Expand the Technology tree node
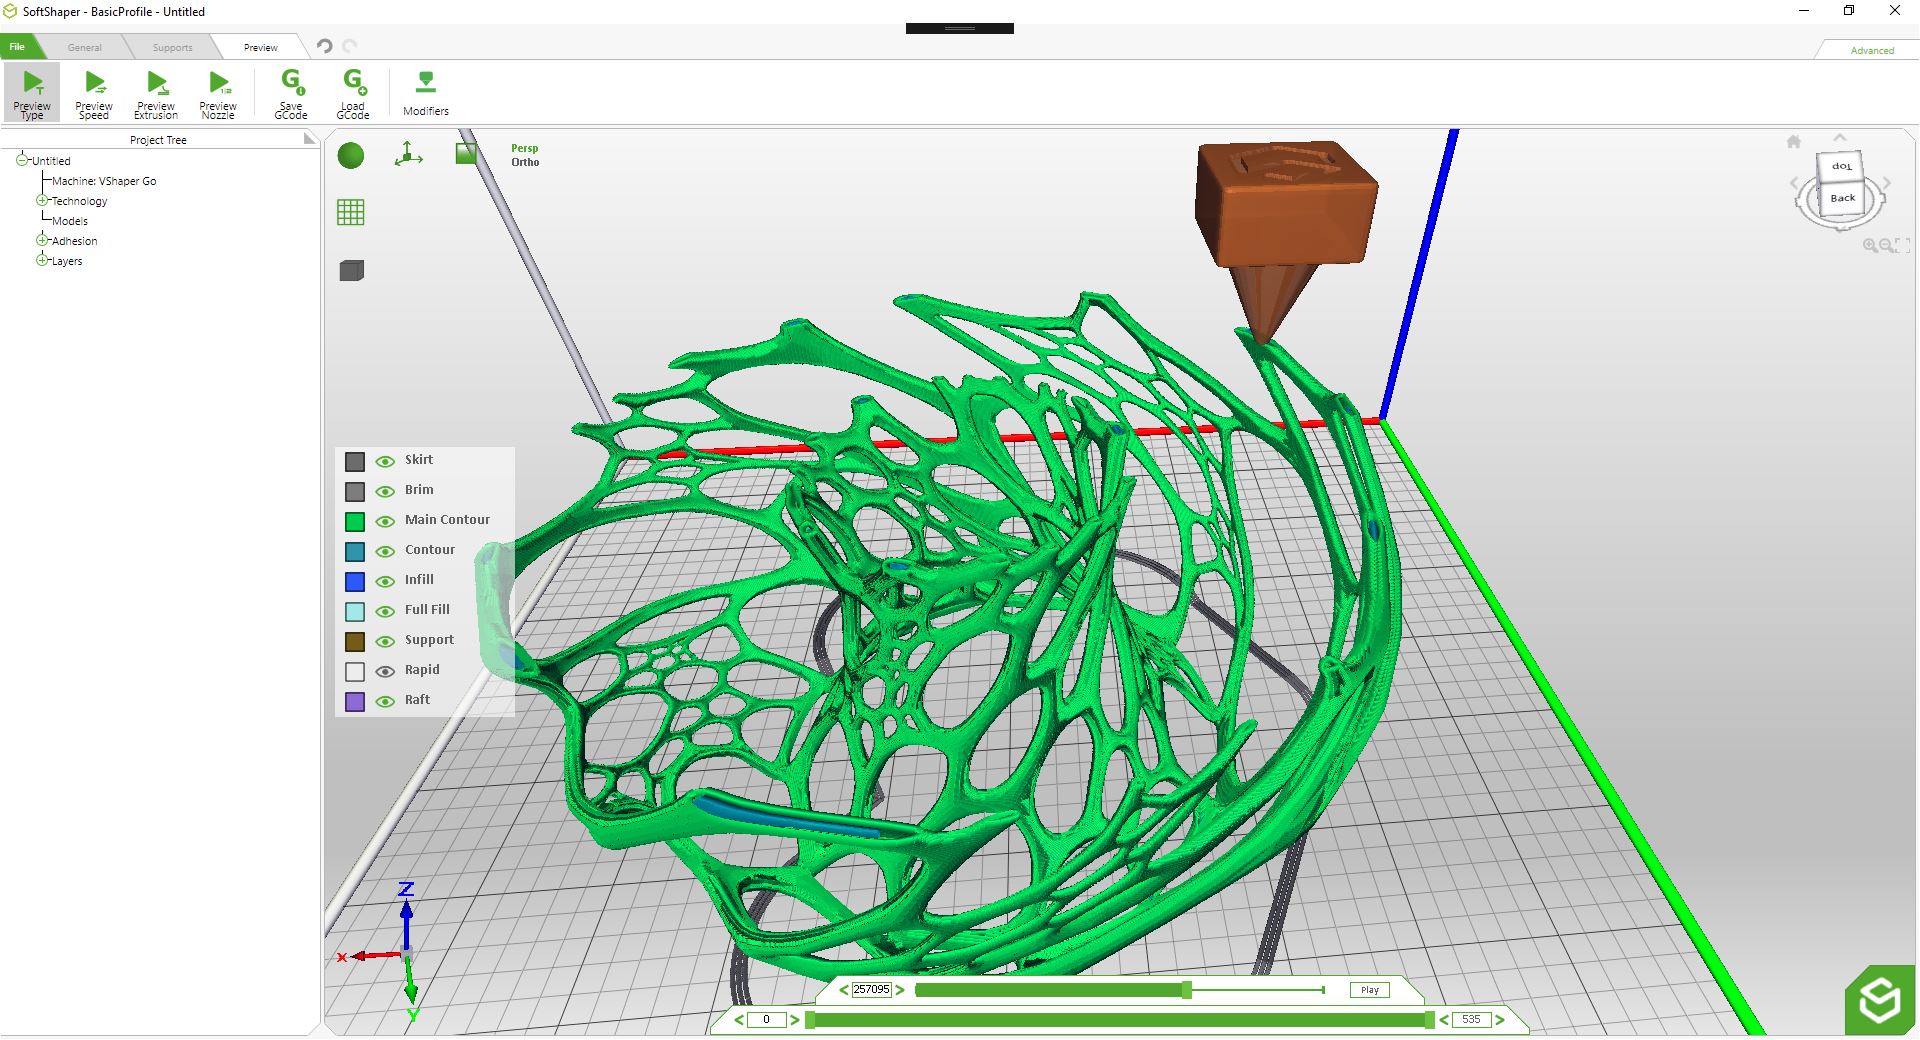Screen dimensions: 1920x1040 point(42,200)
